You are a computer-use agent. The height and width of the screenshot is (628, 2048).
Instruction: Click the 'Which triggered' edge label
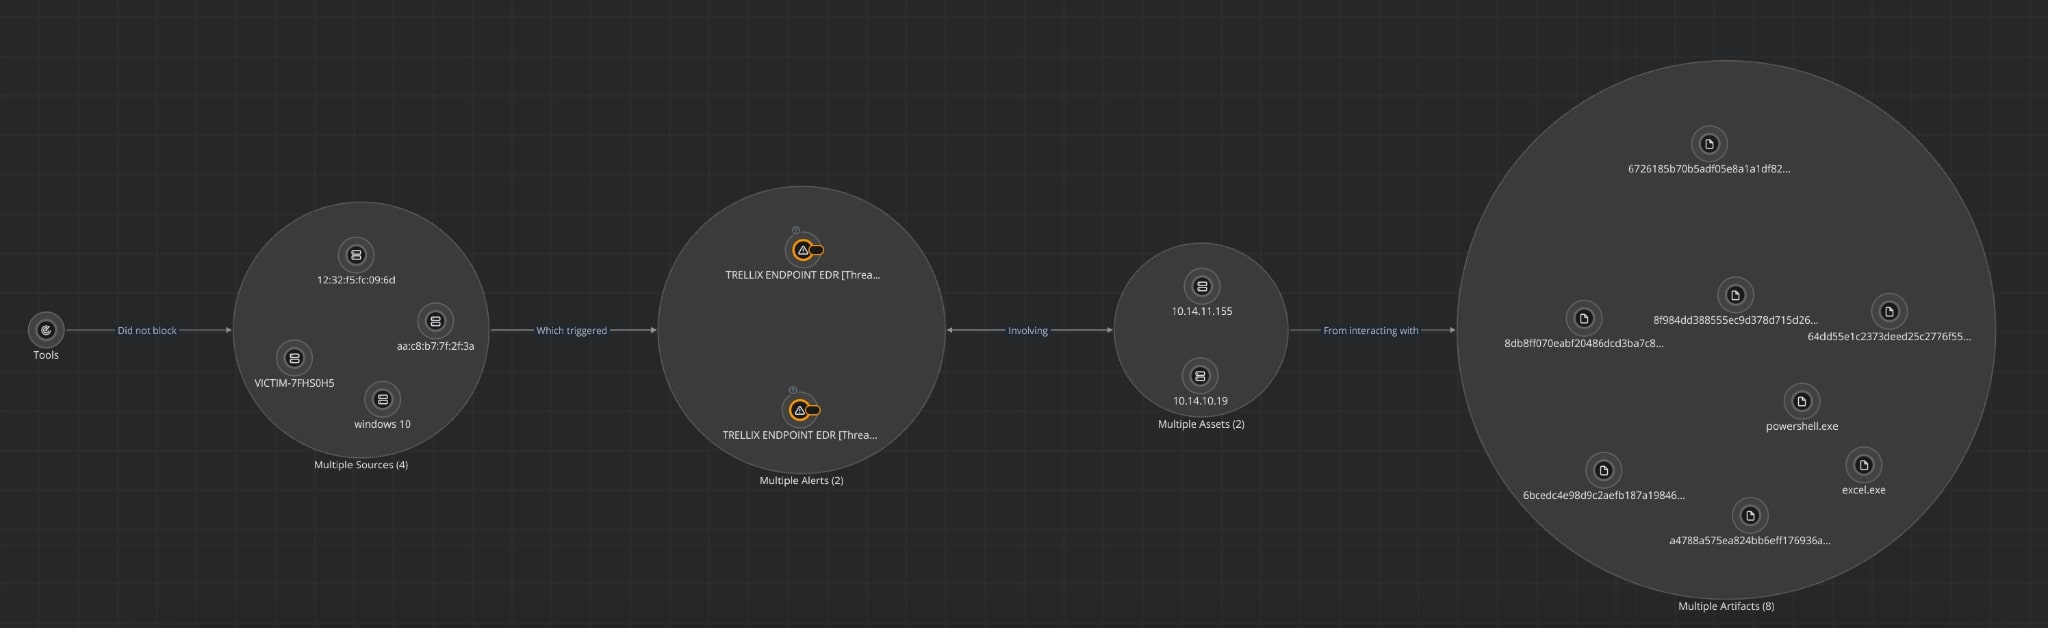tap(572, 331)
